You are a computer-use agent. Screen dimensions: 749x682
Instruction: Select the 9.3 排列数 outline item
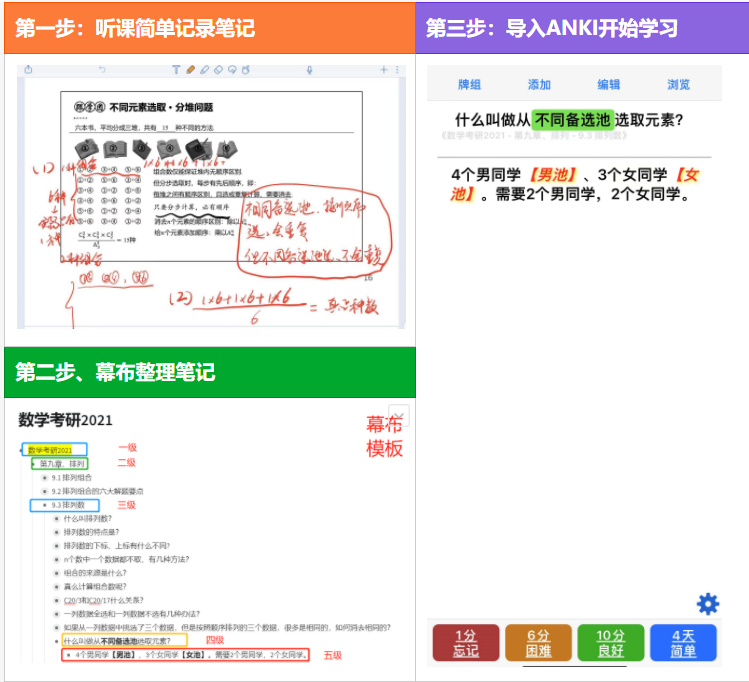point(68,505)
